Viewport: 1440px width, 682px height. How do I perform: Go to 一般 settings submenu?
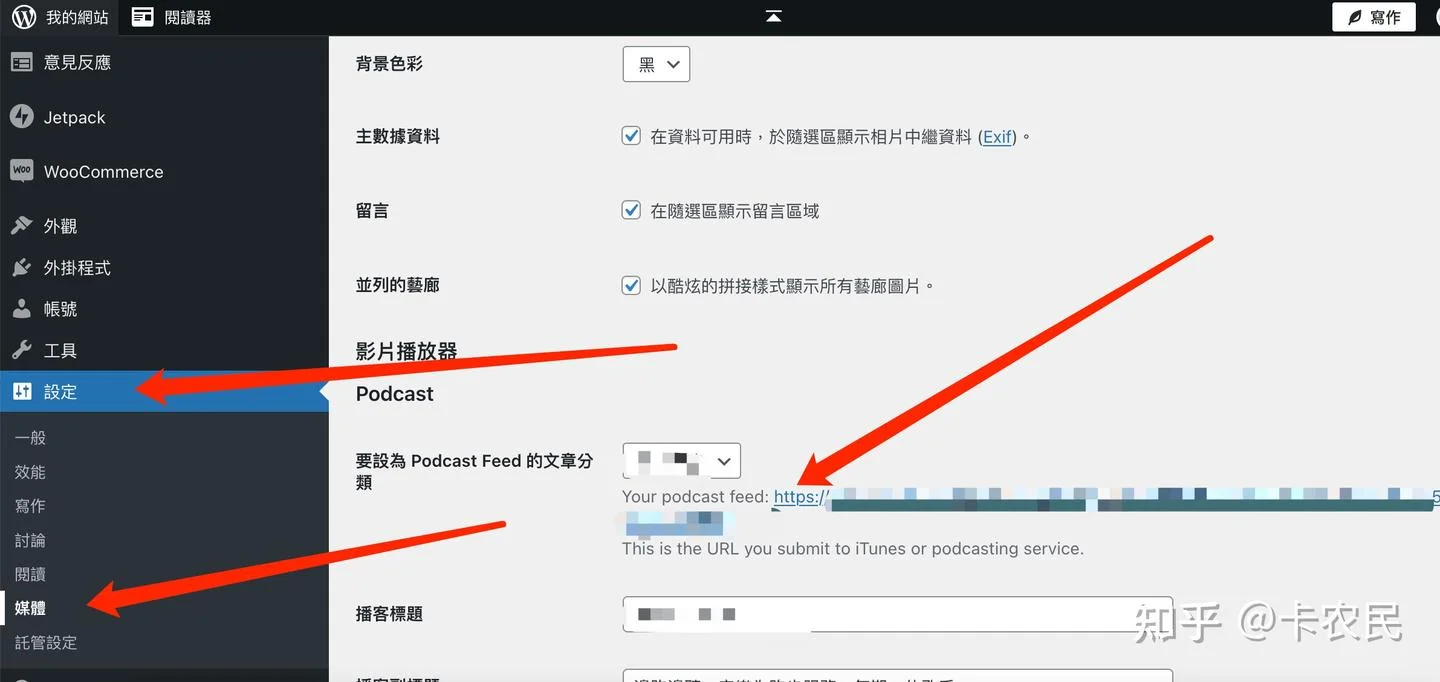click(x=31, y=438)
